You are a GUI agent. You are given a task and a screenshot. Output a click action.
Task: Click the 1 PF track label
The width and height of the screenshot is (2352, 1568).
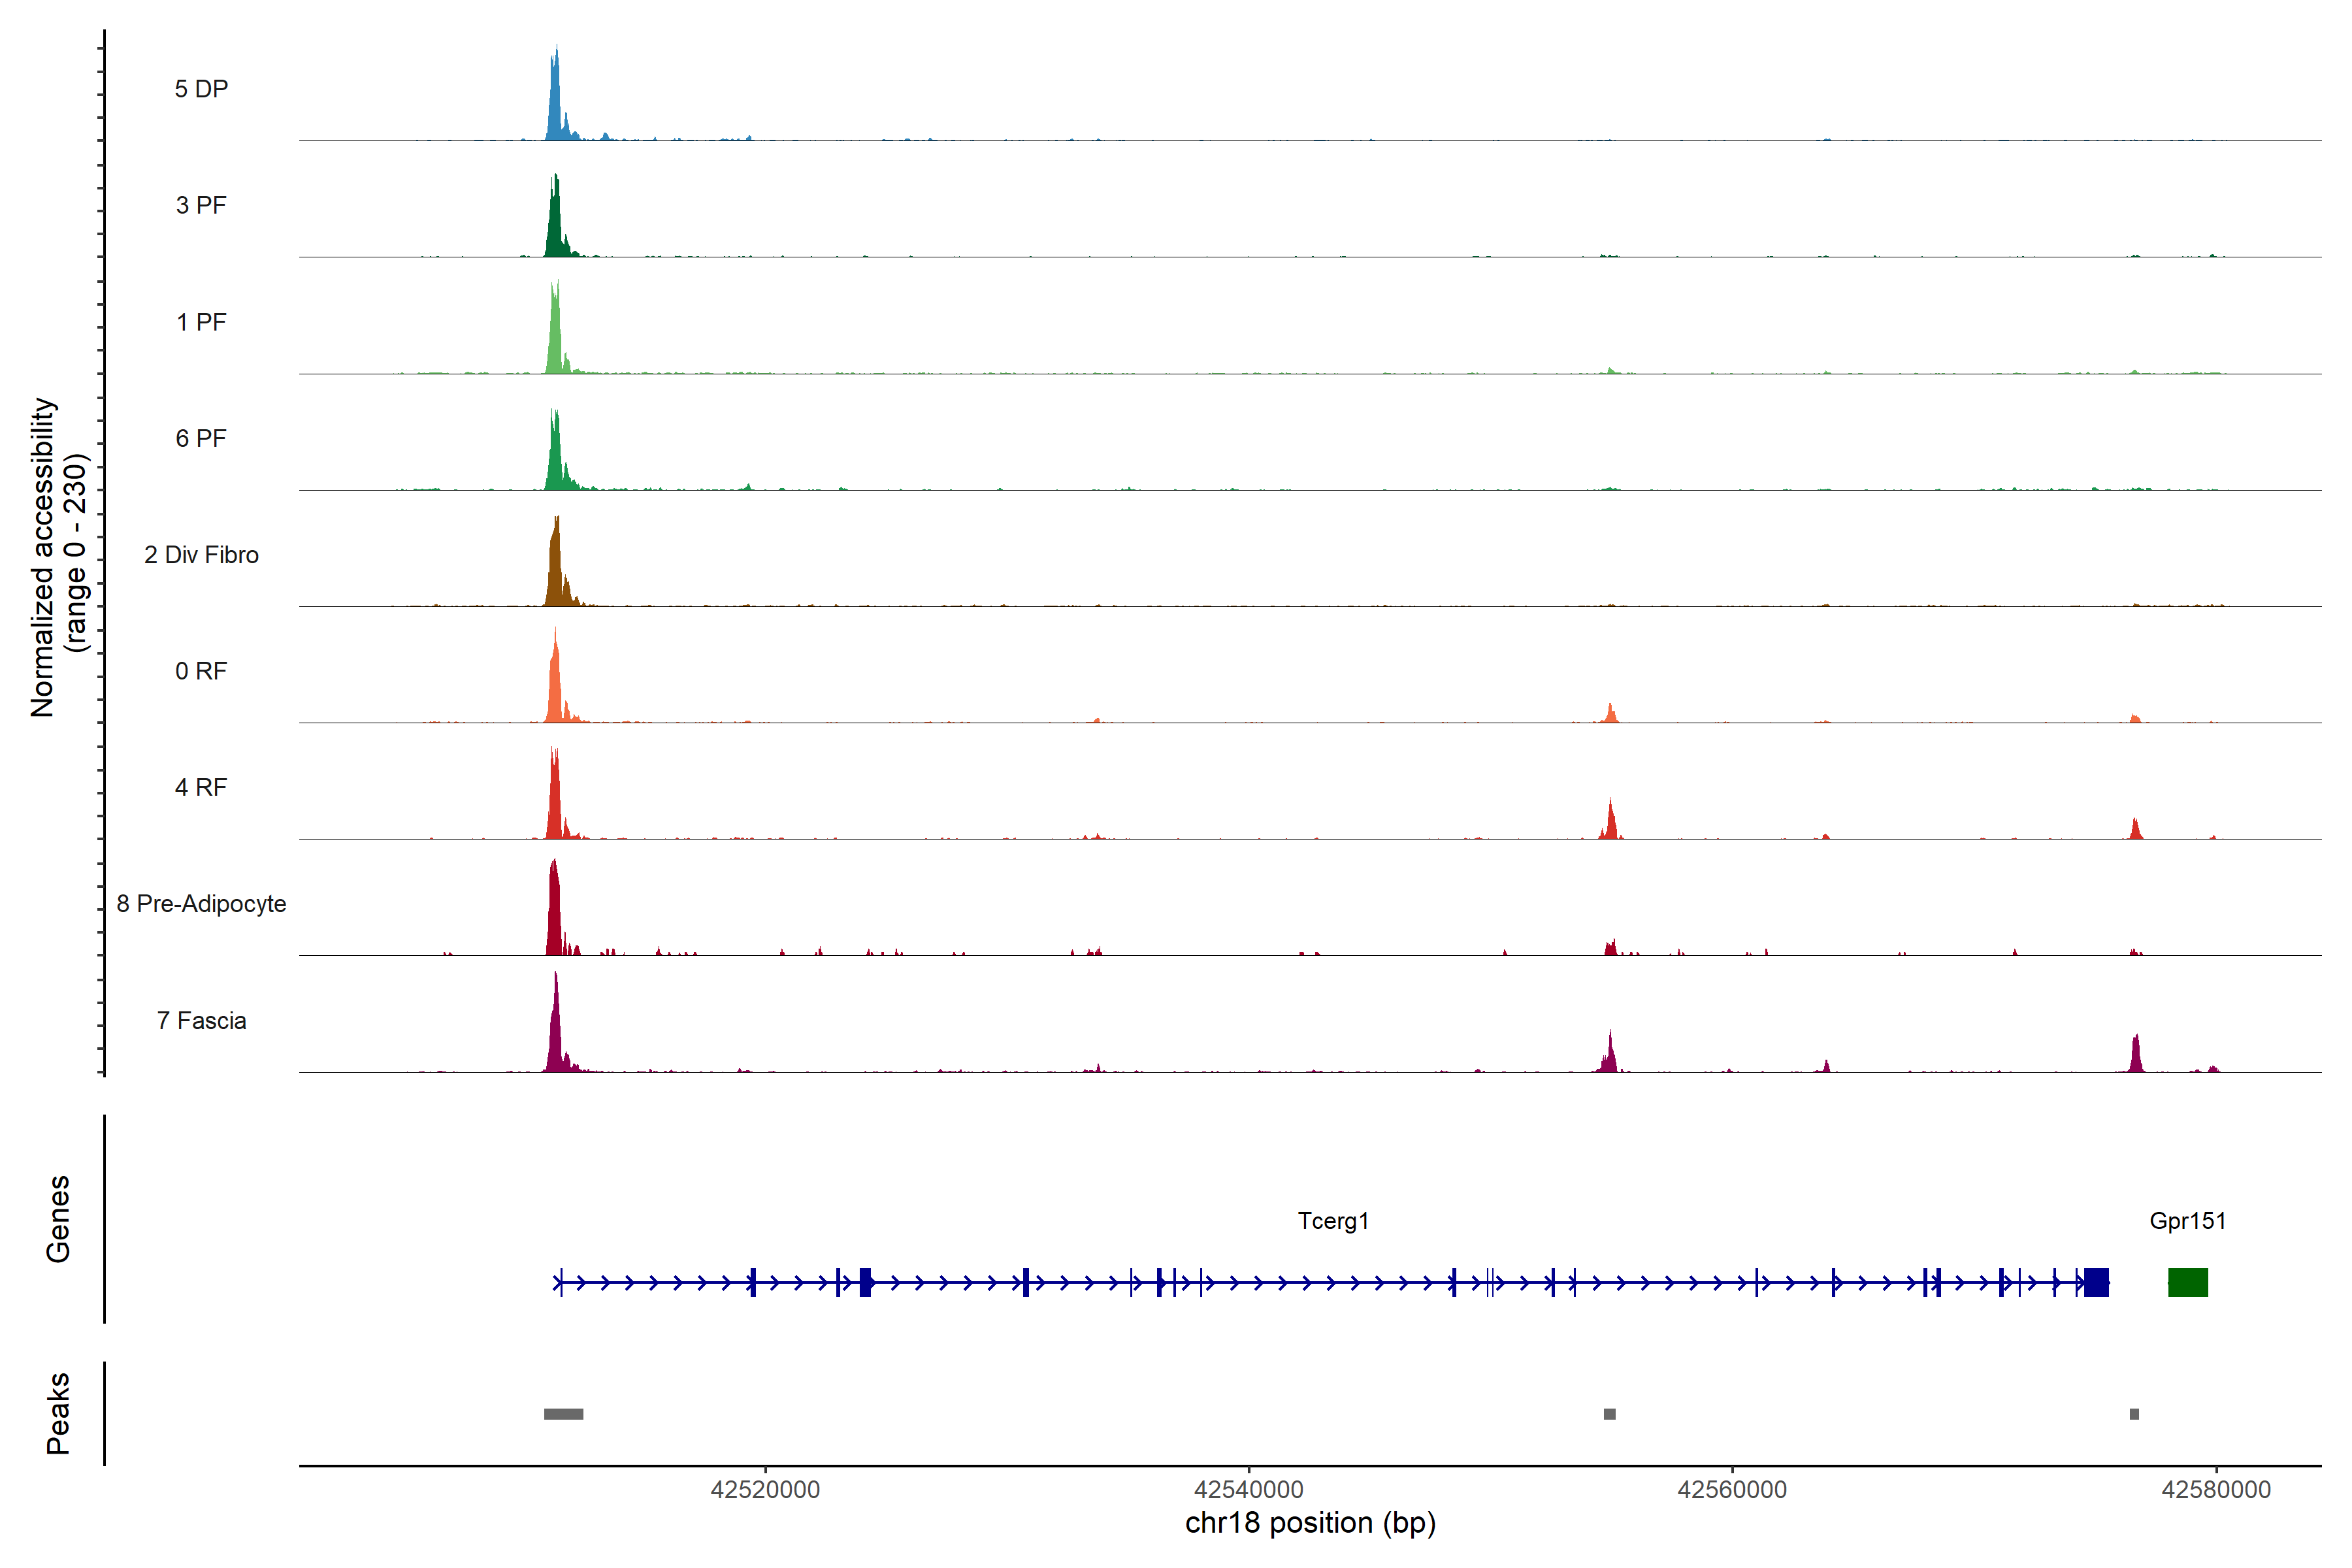(201, 322)
